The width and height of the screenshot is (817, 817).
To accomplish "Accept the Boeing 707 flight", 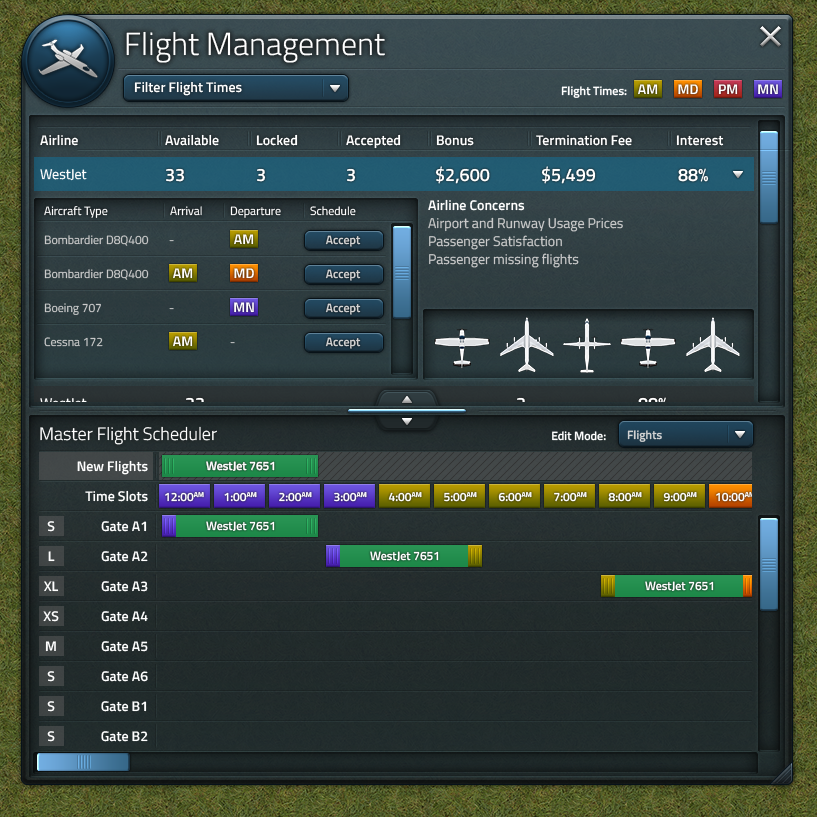I will click(x=343, y=308).
